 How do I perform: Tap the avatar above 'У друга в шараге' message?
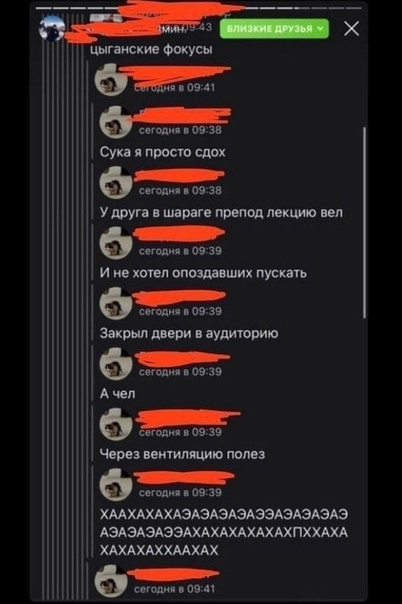pyautogui.click(x=116, y=182)
